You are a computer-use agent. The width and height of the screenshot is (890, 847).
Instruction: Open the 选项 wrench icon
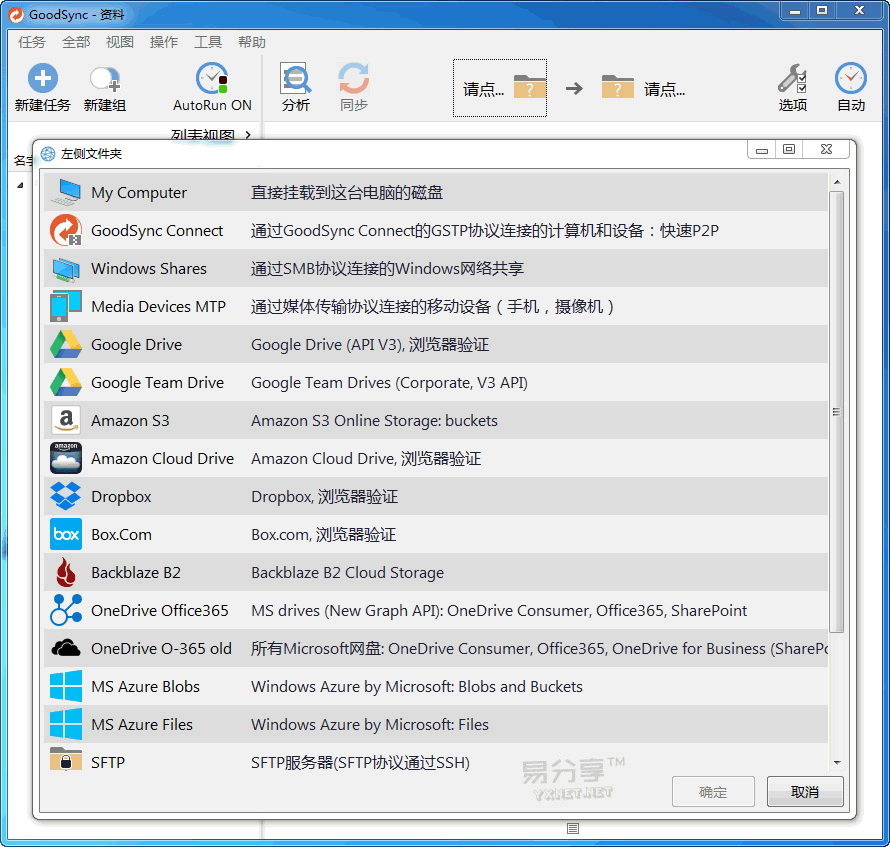click(792, 78)
